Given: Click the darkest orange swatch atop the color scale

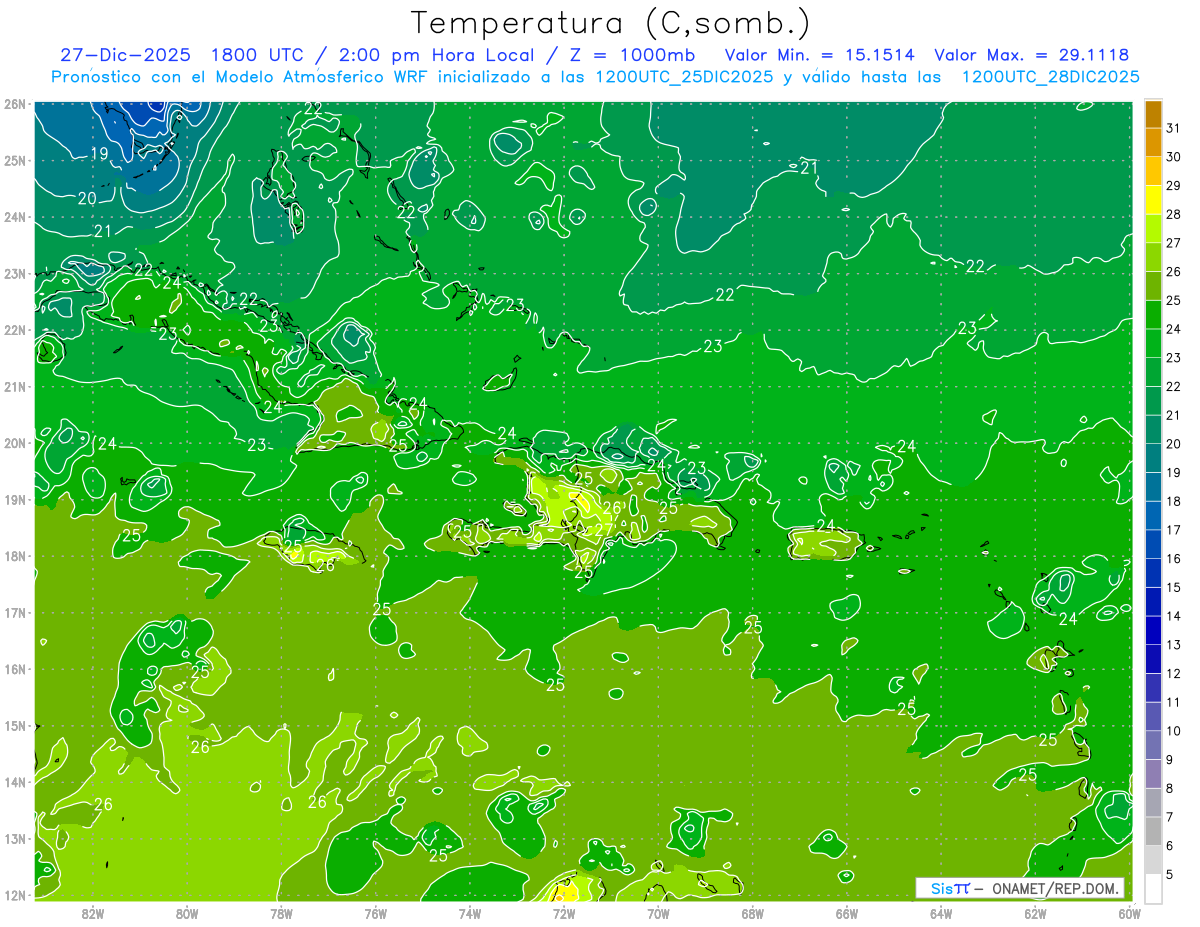Looking at the screenshot, I should pos(1153,115).
